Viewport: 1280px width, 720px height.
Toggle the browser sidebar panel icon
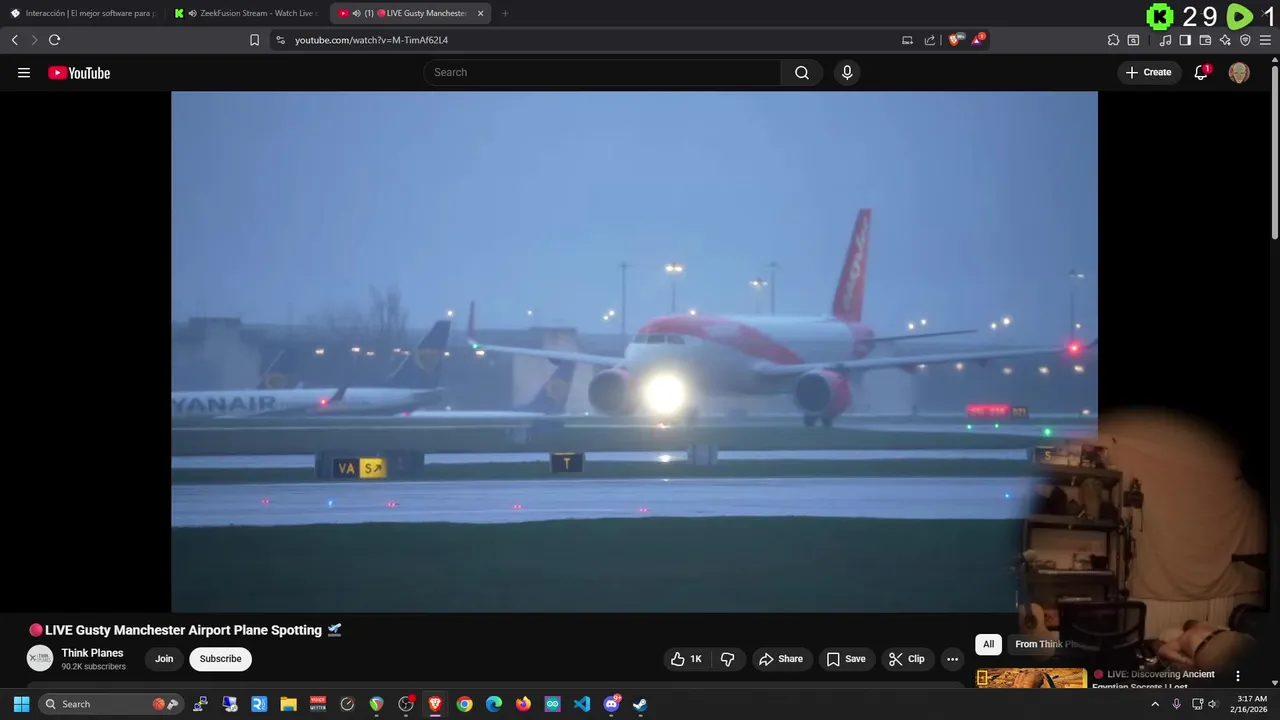coord(1185,40)
